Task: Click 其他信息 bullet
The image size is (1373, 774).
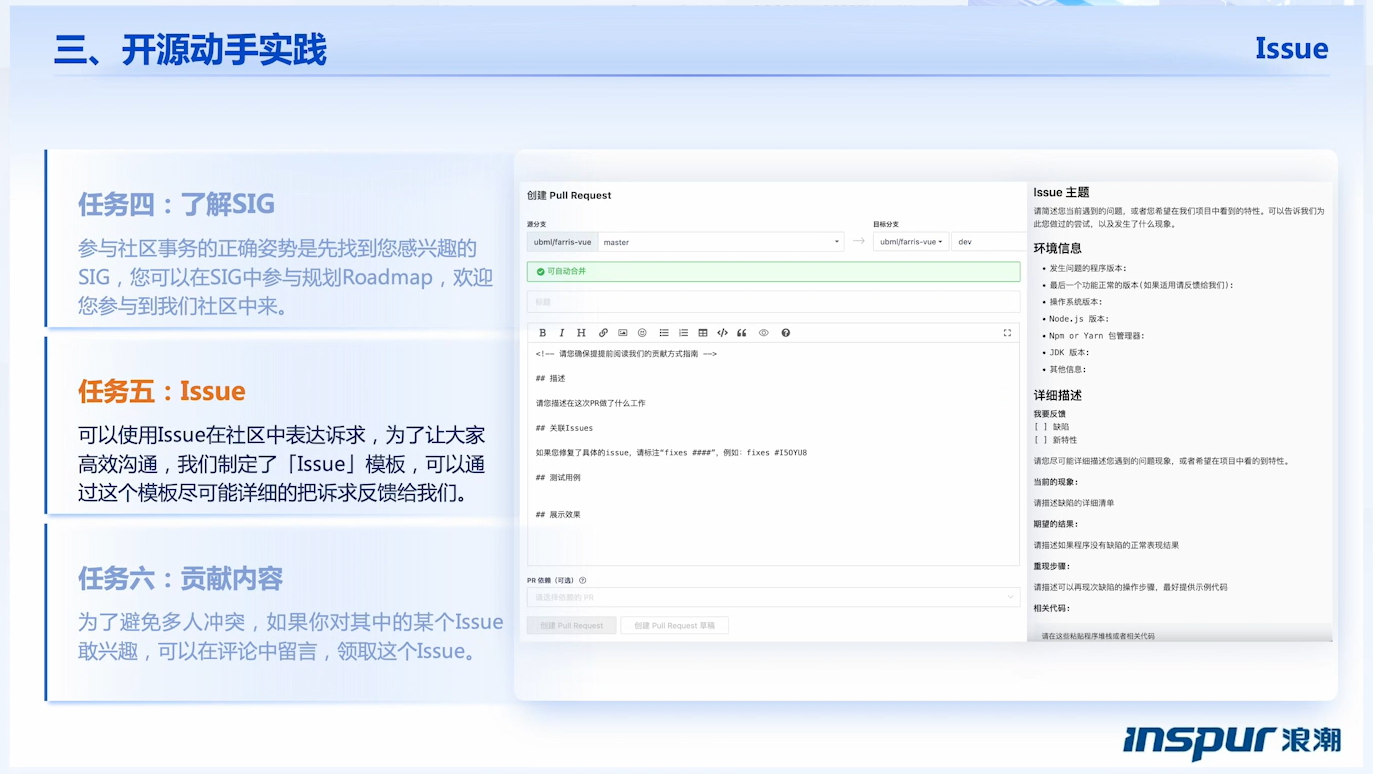Action: 1068,369
